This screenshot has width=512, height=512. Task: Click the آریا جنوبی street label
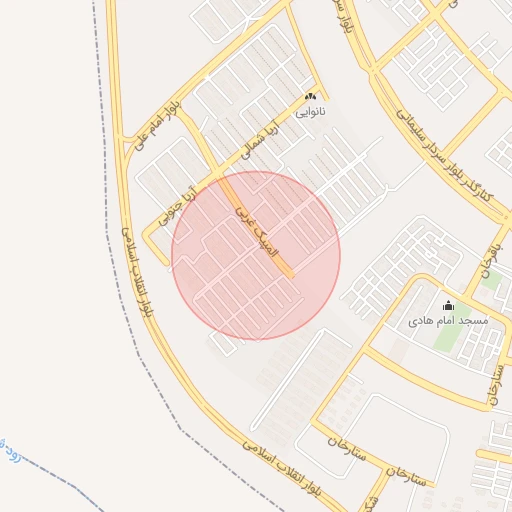point(177,208)
